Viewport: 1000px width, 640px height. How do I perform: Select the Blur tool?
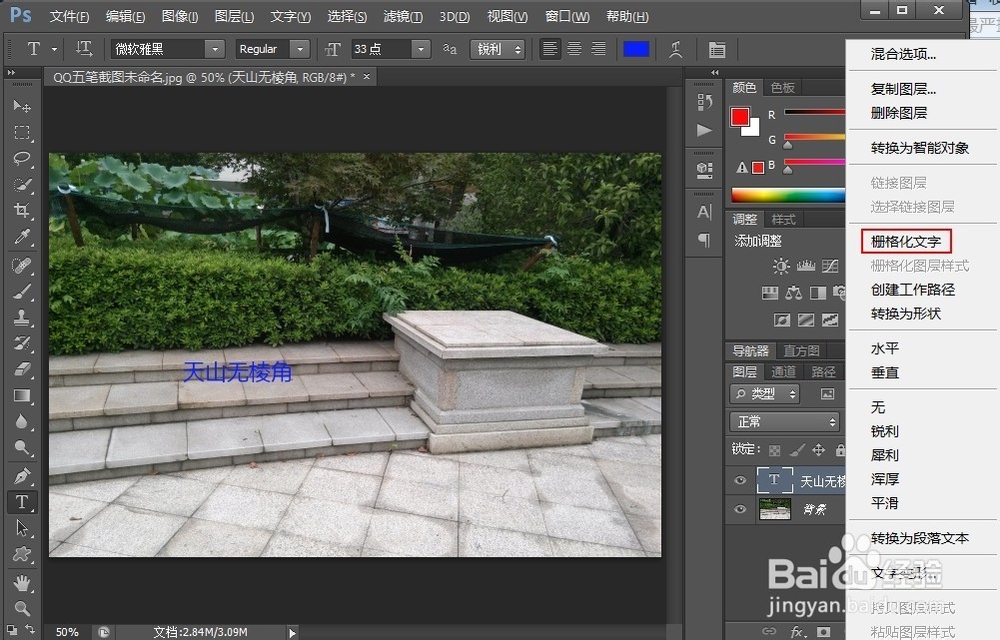coord(22,421)
